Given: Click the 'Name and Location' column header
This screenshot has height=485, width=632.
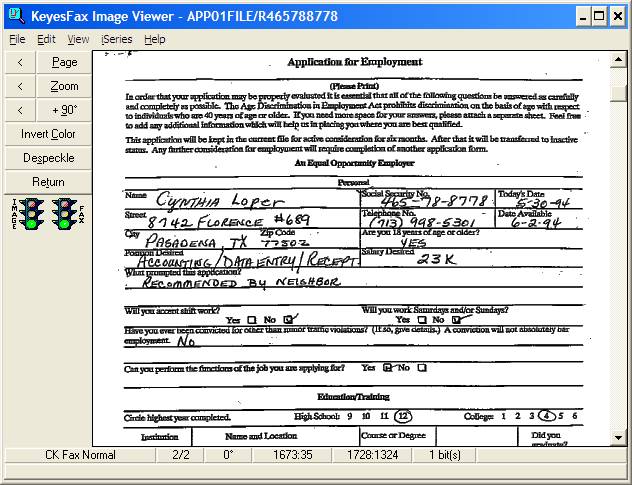Looking at the screenshot, I should point(261,436).
